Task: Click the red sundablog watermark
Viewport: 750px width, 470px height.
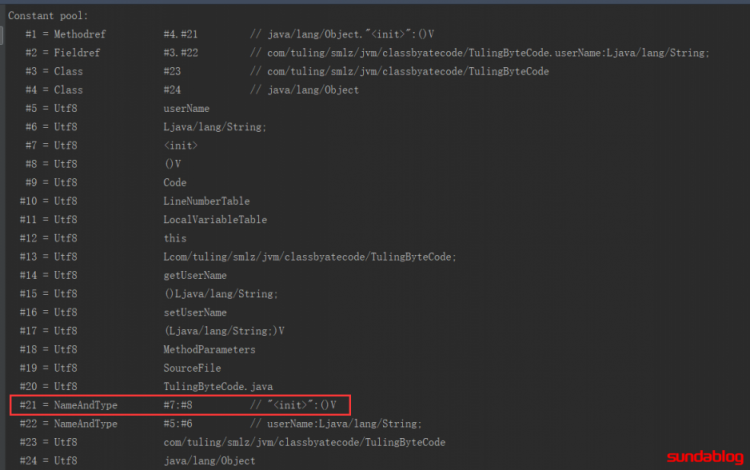Action: point(705,457)
